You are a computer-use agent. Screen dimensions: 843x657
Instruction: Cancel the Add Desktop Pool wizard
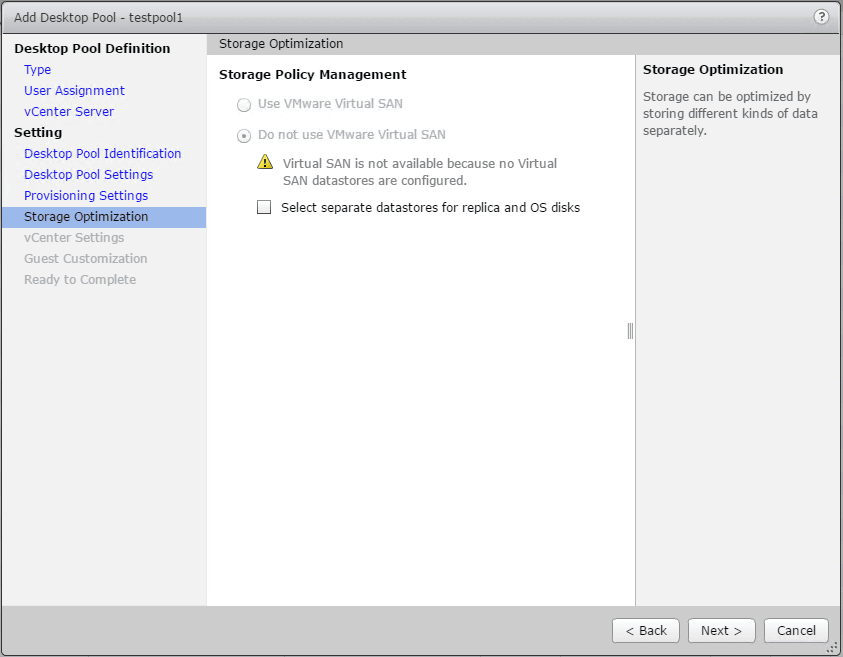tap(796, 631)
